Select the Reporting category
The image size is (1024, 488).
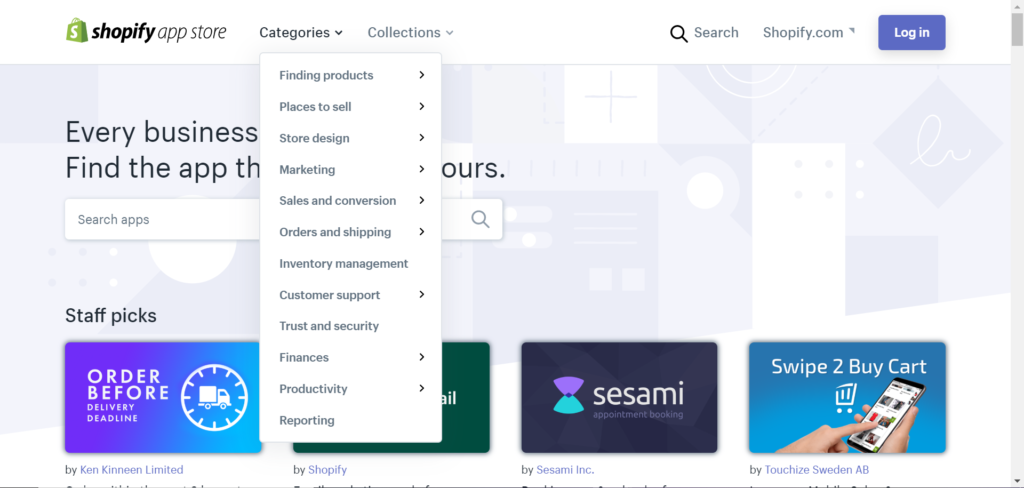pyautogui.click(x=306, y=420)
